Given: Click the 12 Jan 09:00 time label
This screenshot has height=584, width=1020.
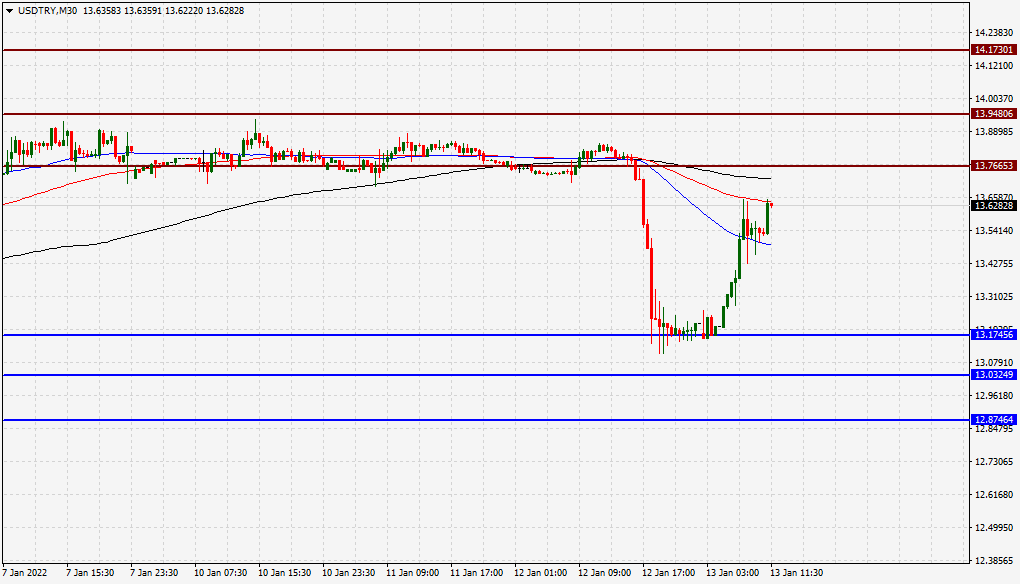Looking at the screenshot, I should 604,573.
